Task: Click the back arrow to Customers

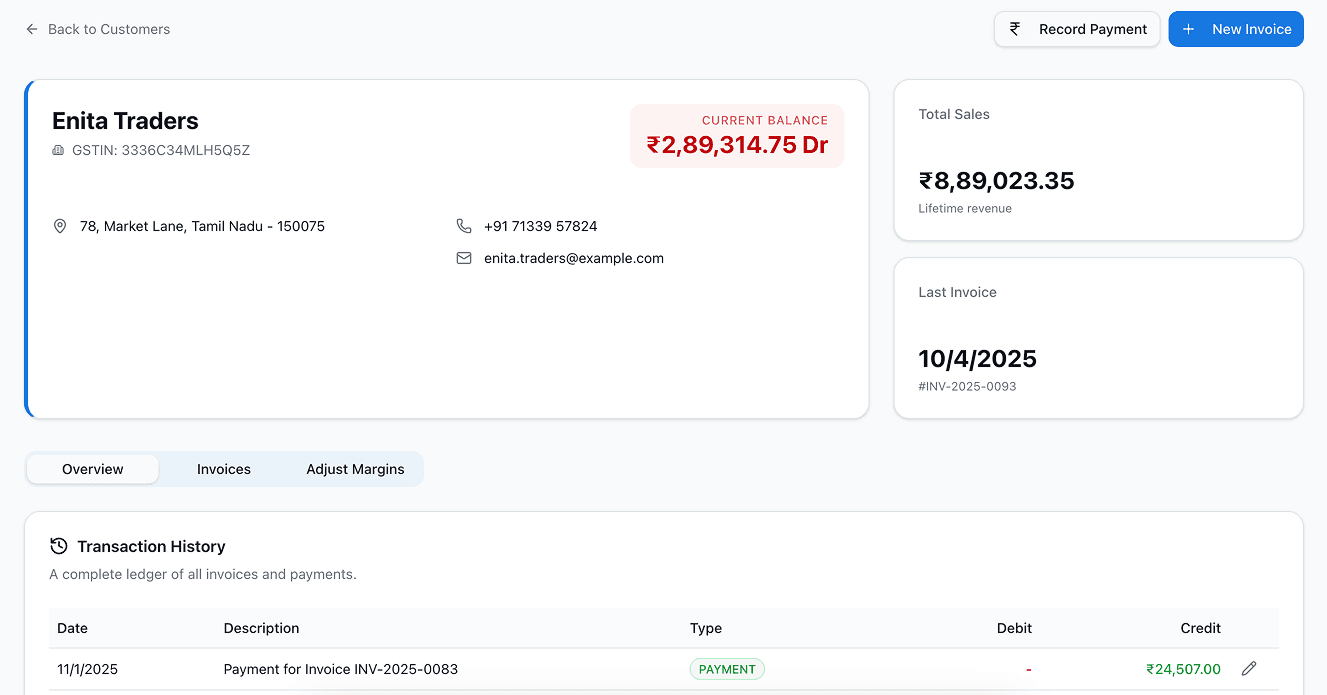Action: (x=30, y=29)
